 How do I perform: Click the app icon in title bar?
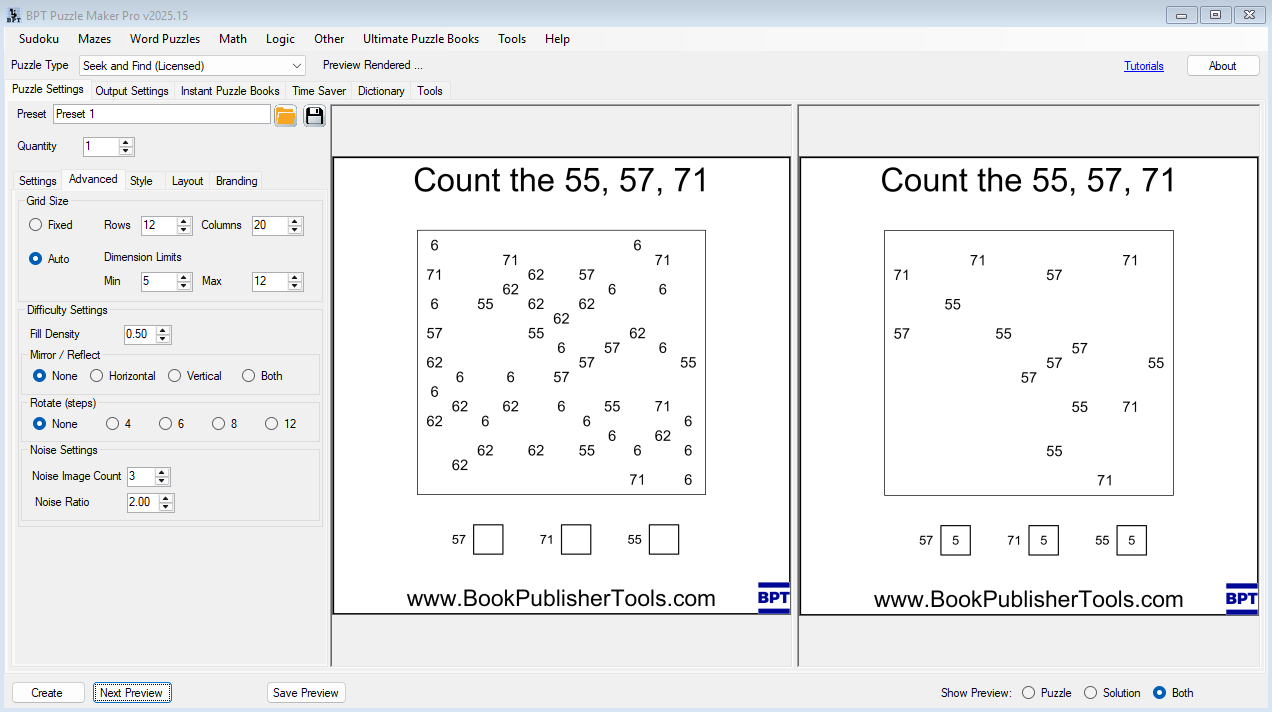(x=14, y=15)
